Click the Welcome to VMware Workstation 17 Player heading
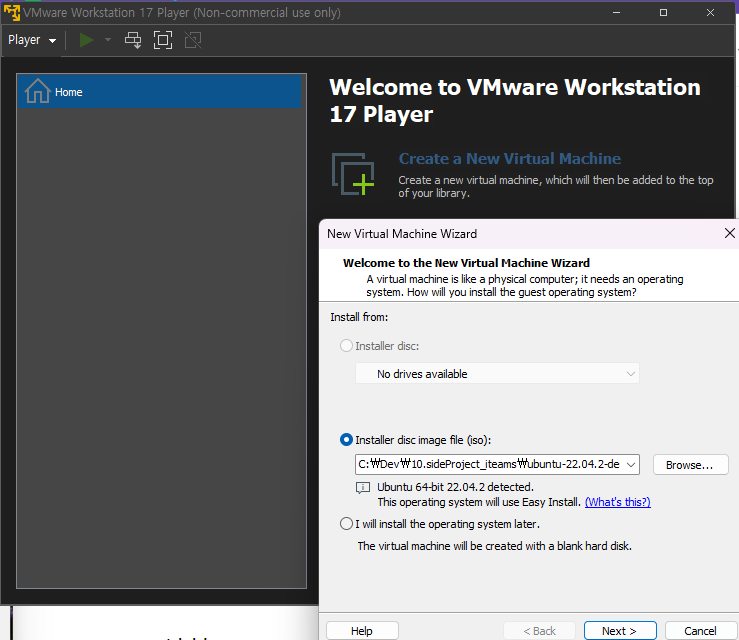 coord(515,100)
